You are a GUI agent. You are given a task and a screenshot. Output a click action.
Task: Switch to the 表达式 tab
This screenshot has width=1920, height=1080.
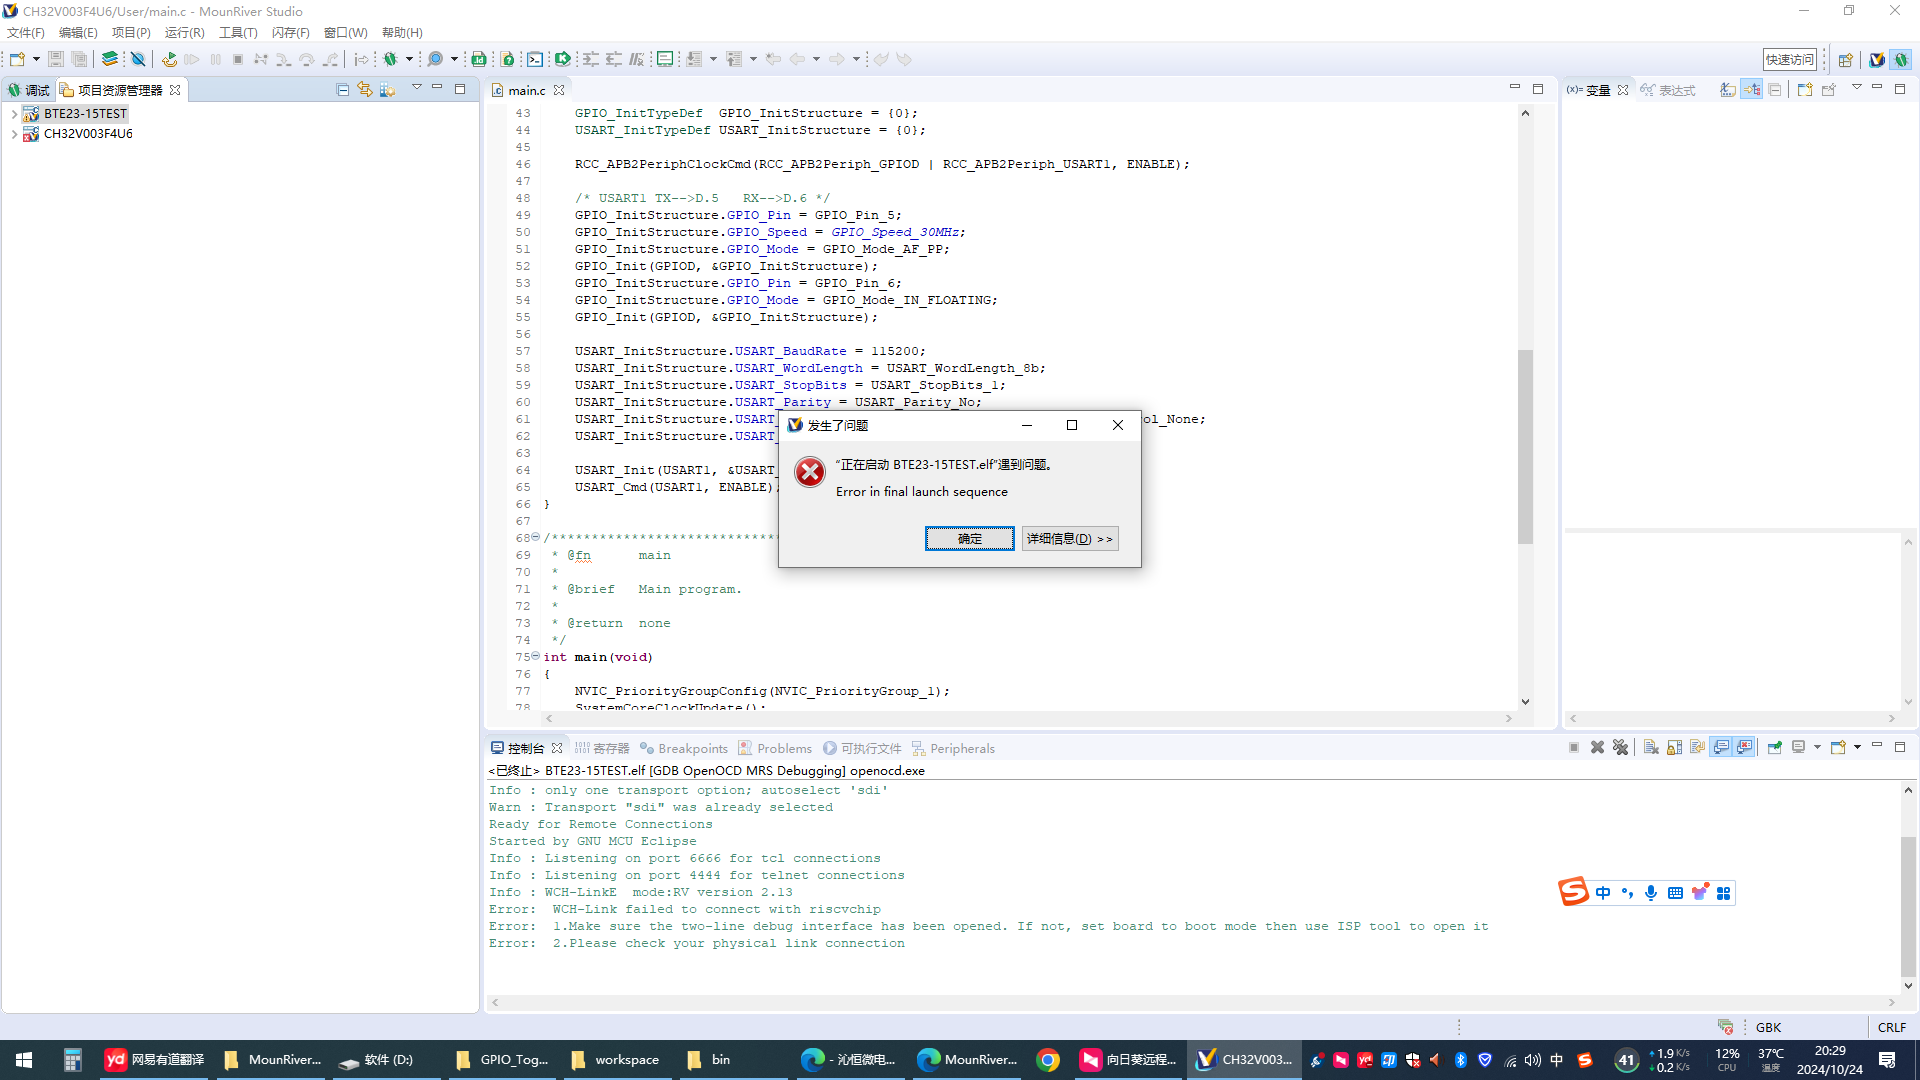coord(1668,90)
